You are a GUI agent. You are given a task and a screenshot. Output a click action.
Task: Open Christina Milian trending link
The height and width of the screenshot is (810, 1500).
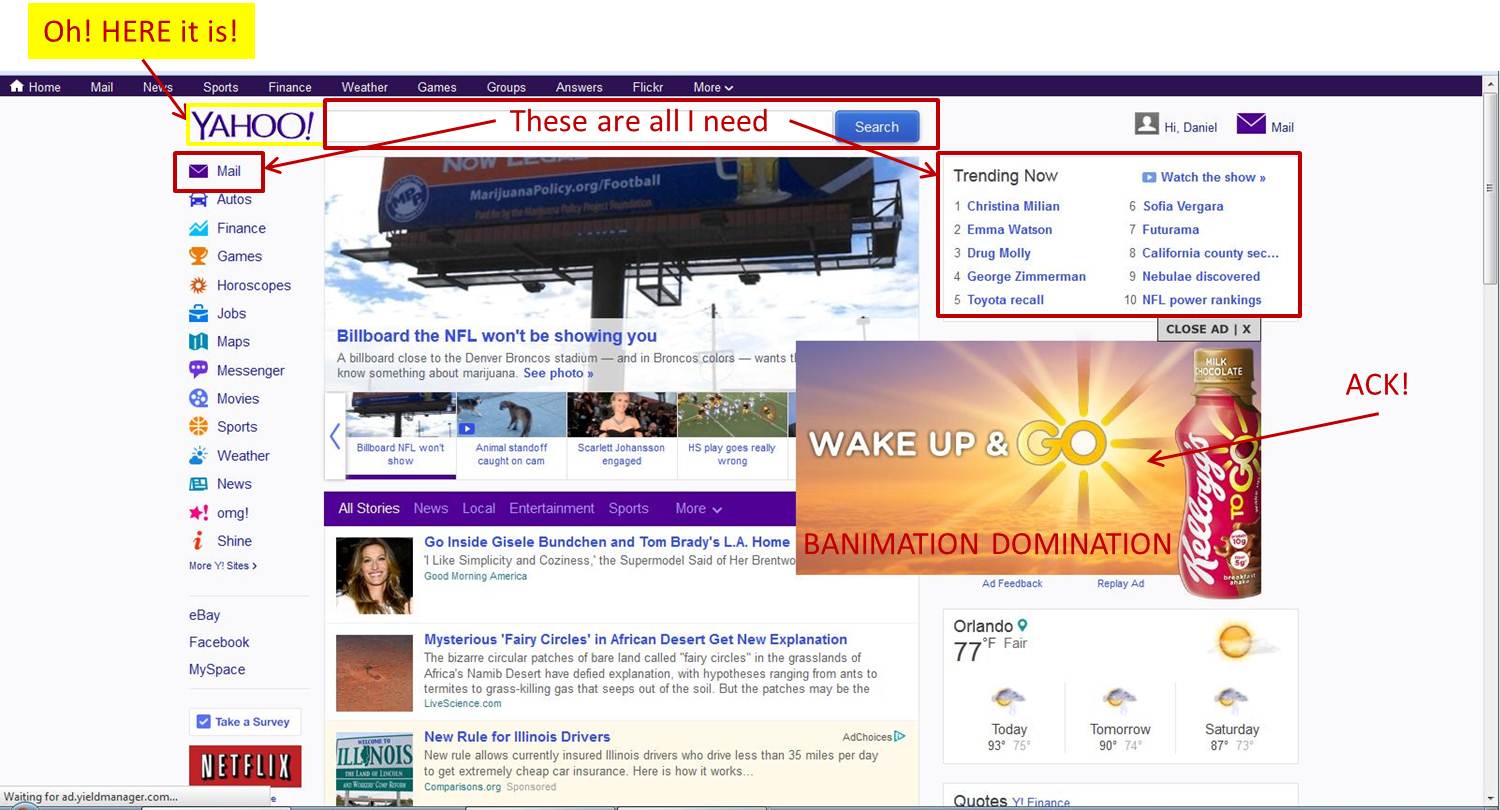[1013, 206]
